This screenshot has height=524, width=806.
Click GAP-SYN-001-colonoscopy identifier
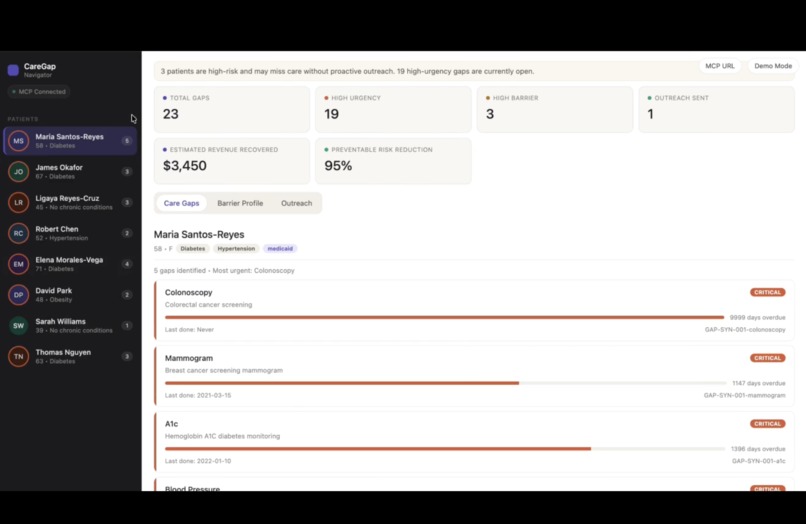point(745,330)
